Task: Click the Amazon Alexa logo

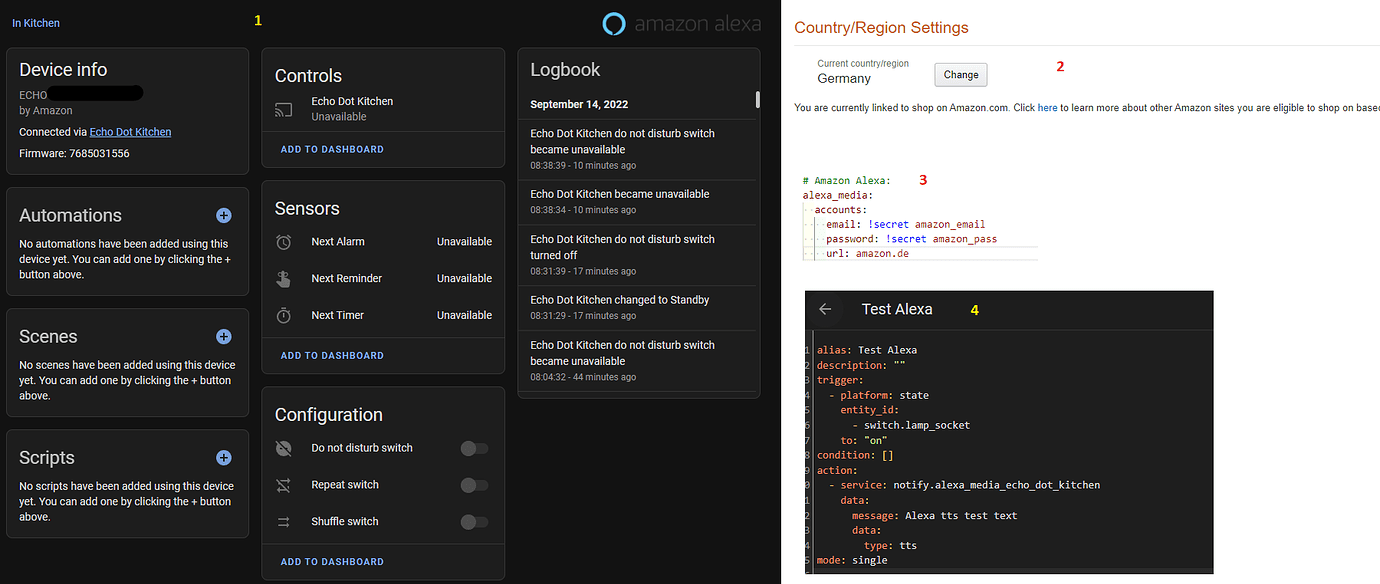Action: click(612, 22)
